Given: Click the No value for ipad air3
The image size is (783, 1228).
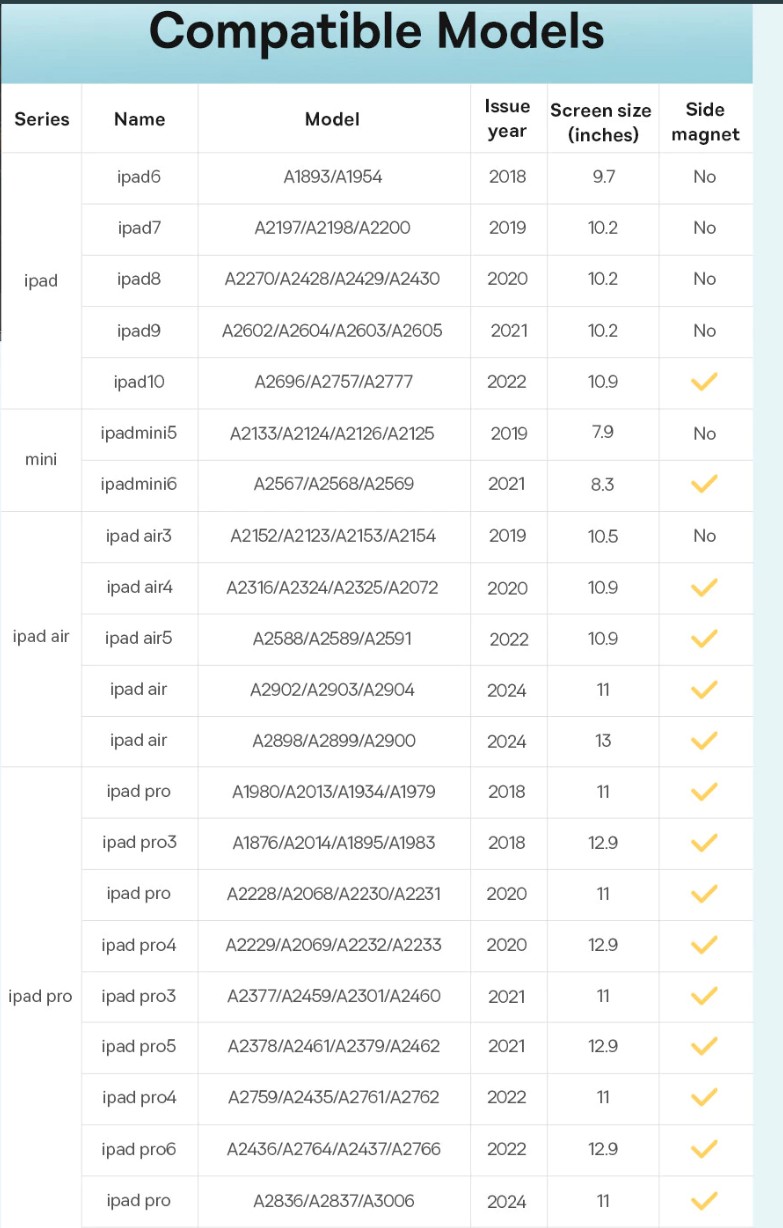Looking at the screenshot, I should coord(705,536).
